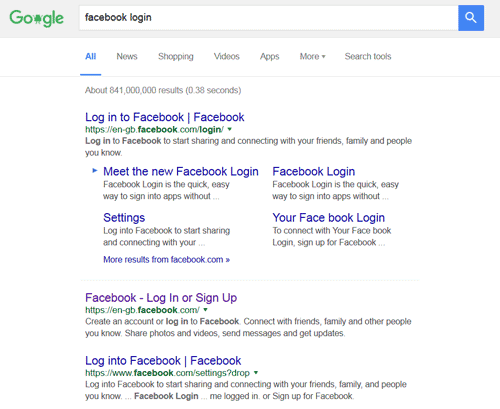Click the About 841,000,000 results text

pos(163,90)
